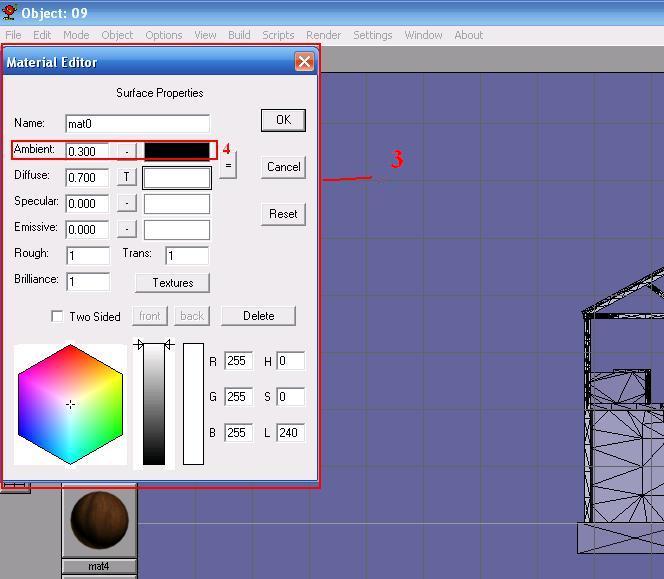
Task: Click the white color preview bar
Action: 194,404
